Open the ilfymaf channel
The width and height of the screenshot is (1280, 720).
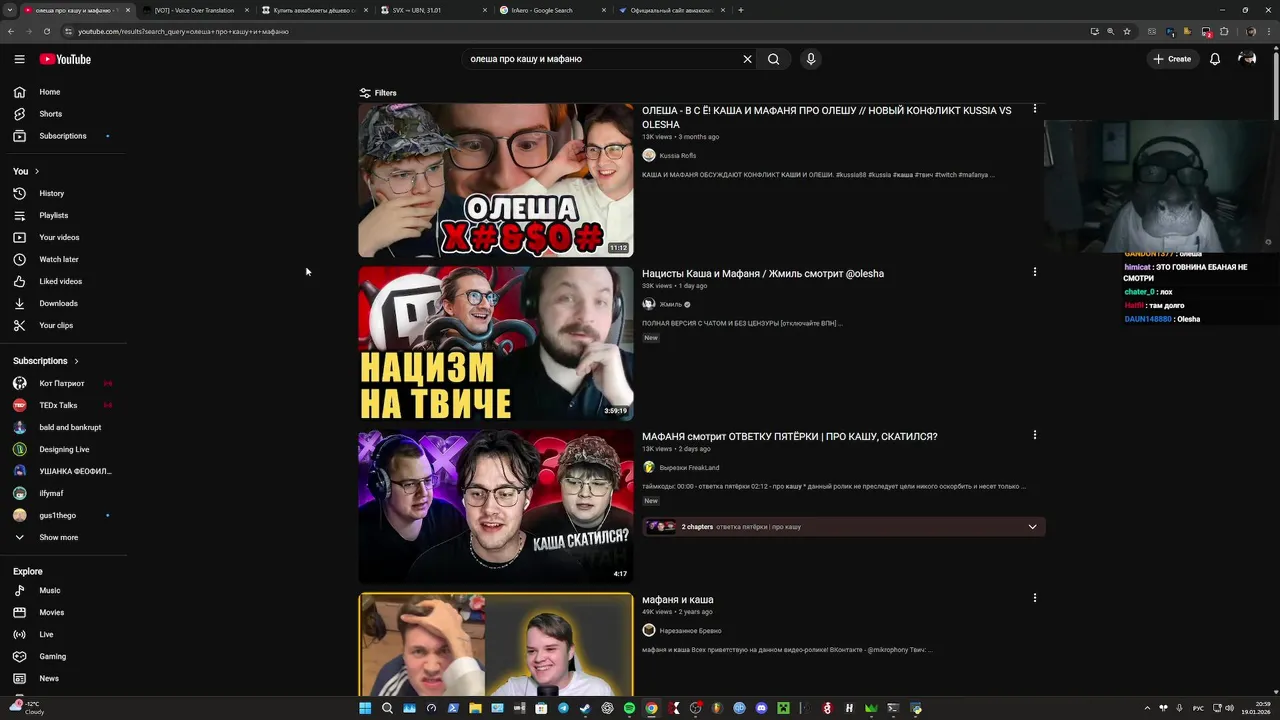tap(63, 493)
